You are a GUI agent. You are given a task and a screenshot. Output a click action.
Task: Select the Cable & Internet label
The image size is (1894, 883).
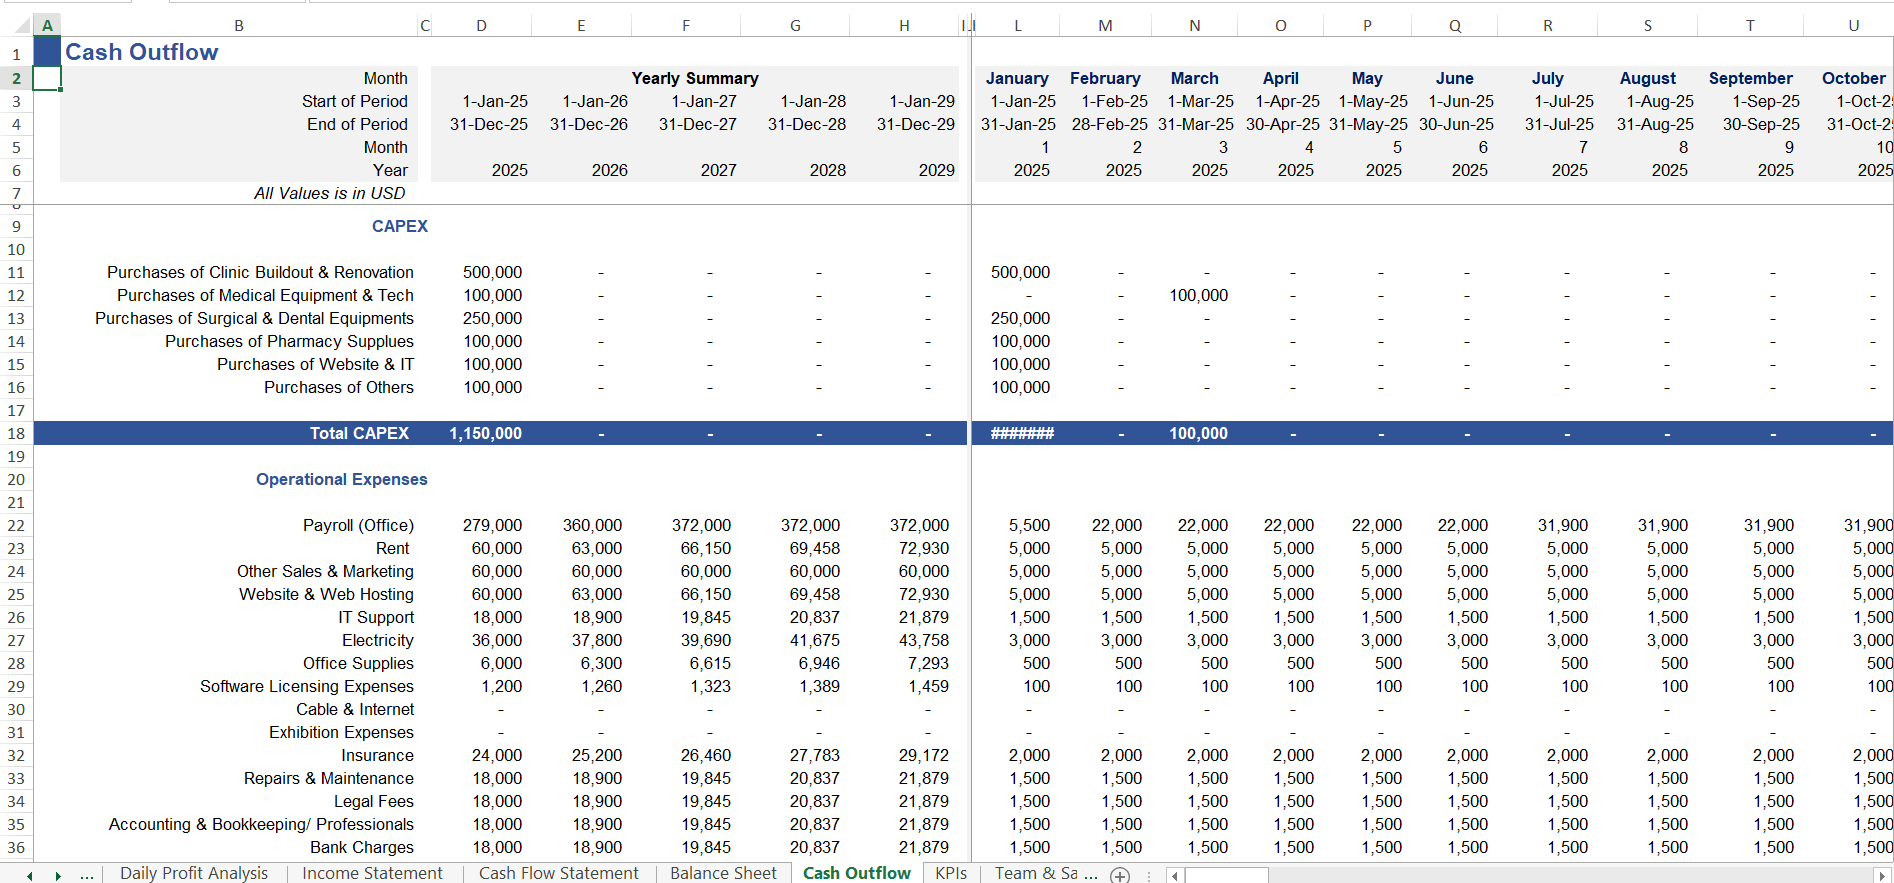(x=355, y=709)
